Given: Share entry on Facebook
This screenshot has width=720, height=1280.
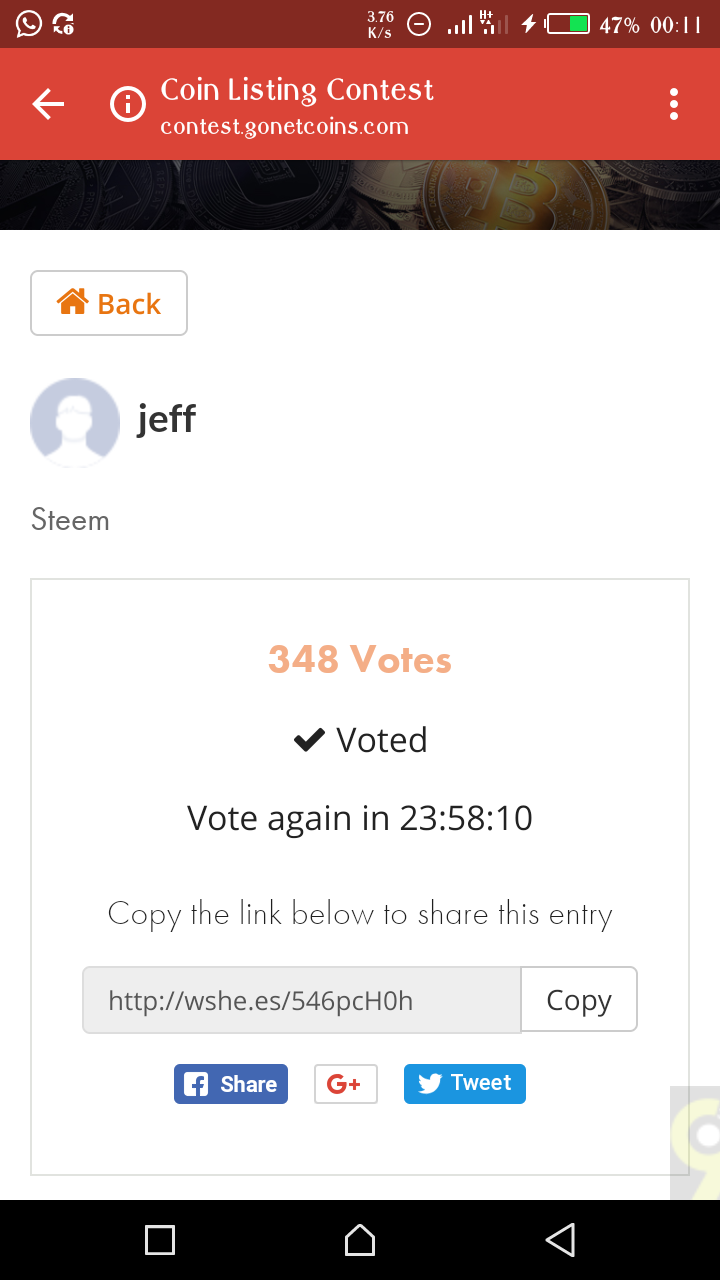Looking at the screenshot, I should point(231,1084).
